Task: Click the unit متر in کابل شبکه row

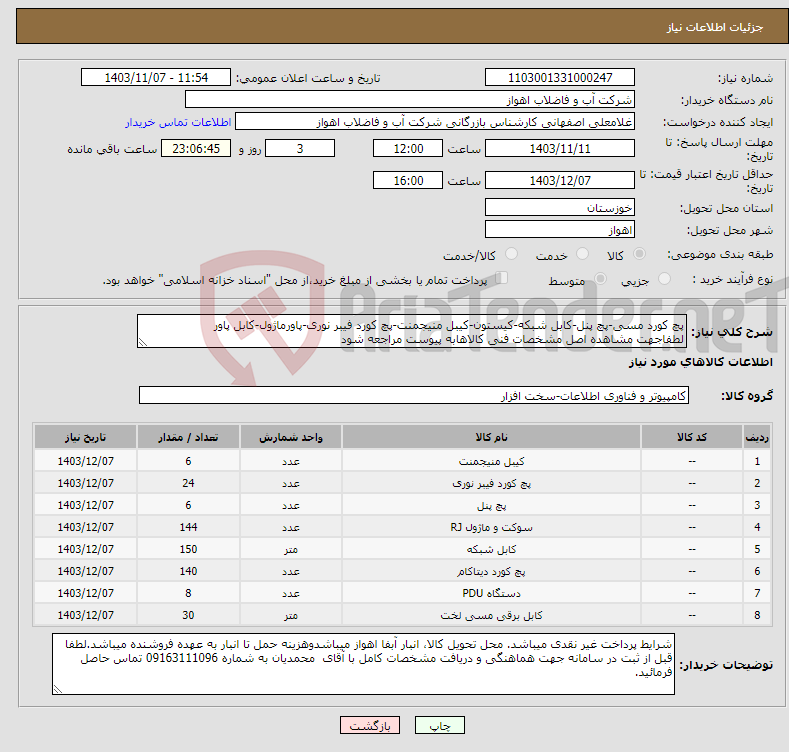Action: pyautogui.click(x=291, y=550)
